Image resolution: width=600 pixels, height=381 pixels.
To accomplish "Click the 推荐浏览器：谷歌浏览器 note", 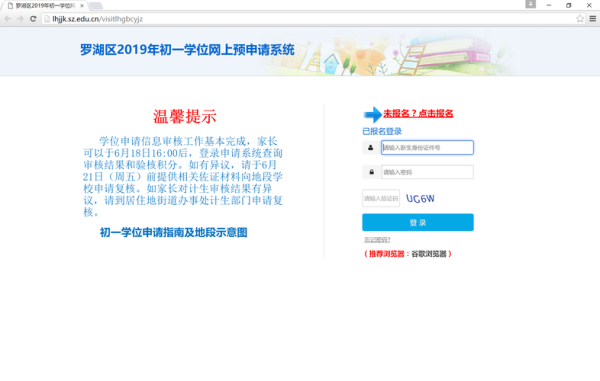I will click(x=408, y=254).
